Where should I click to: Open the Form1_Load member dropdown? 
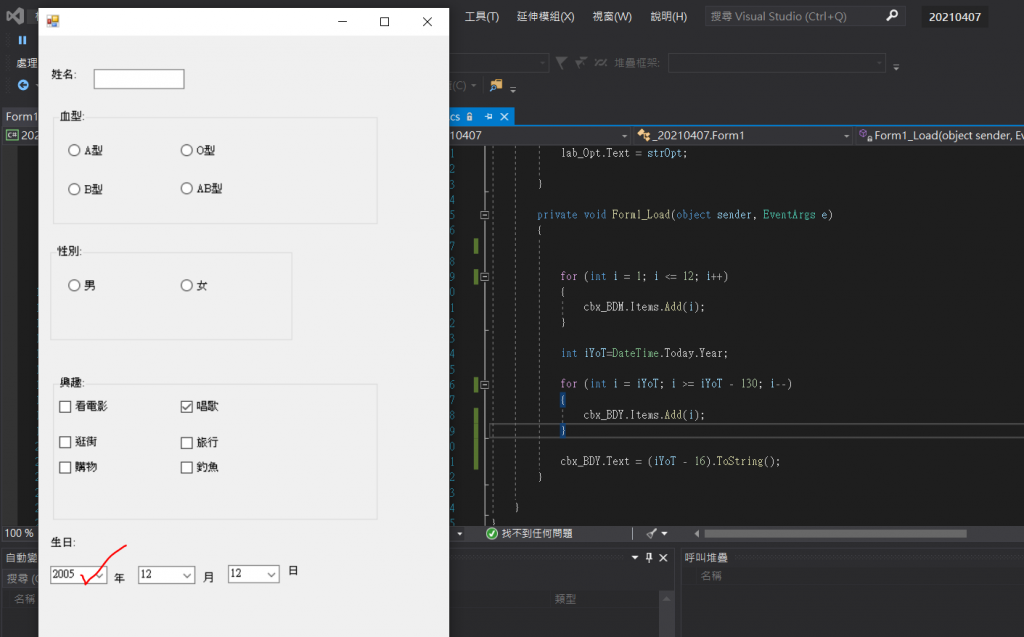(939, 135)
